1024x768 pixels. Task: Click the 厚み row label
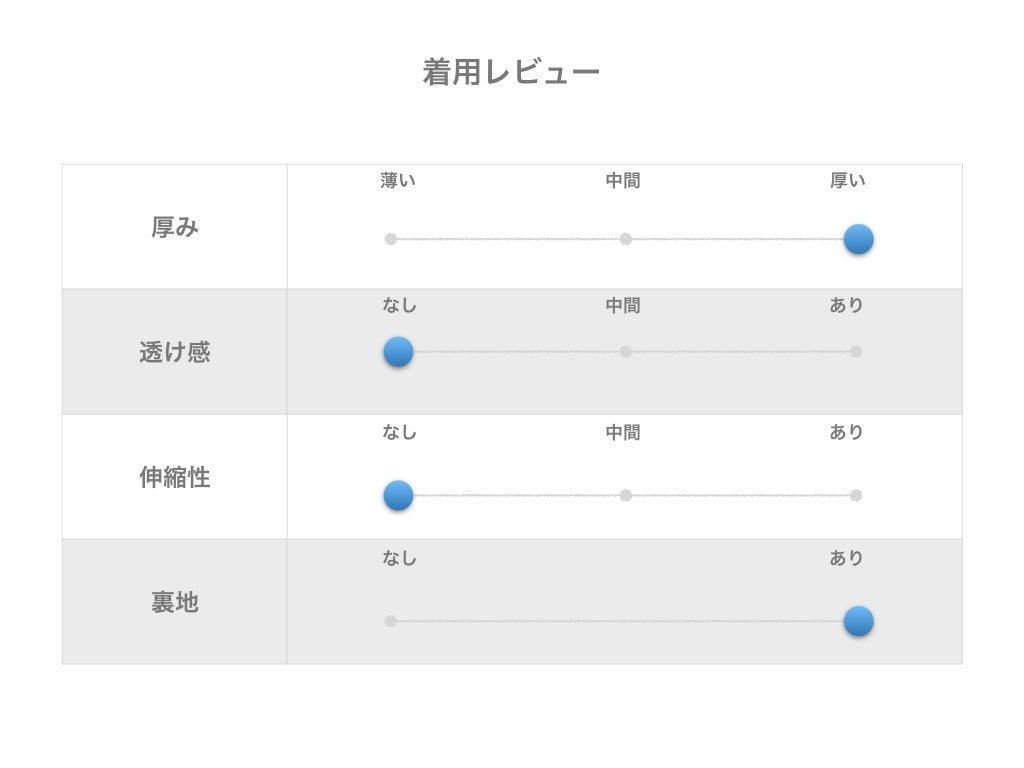coord(175,228)
